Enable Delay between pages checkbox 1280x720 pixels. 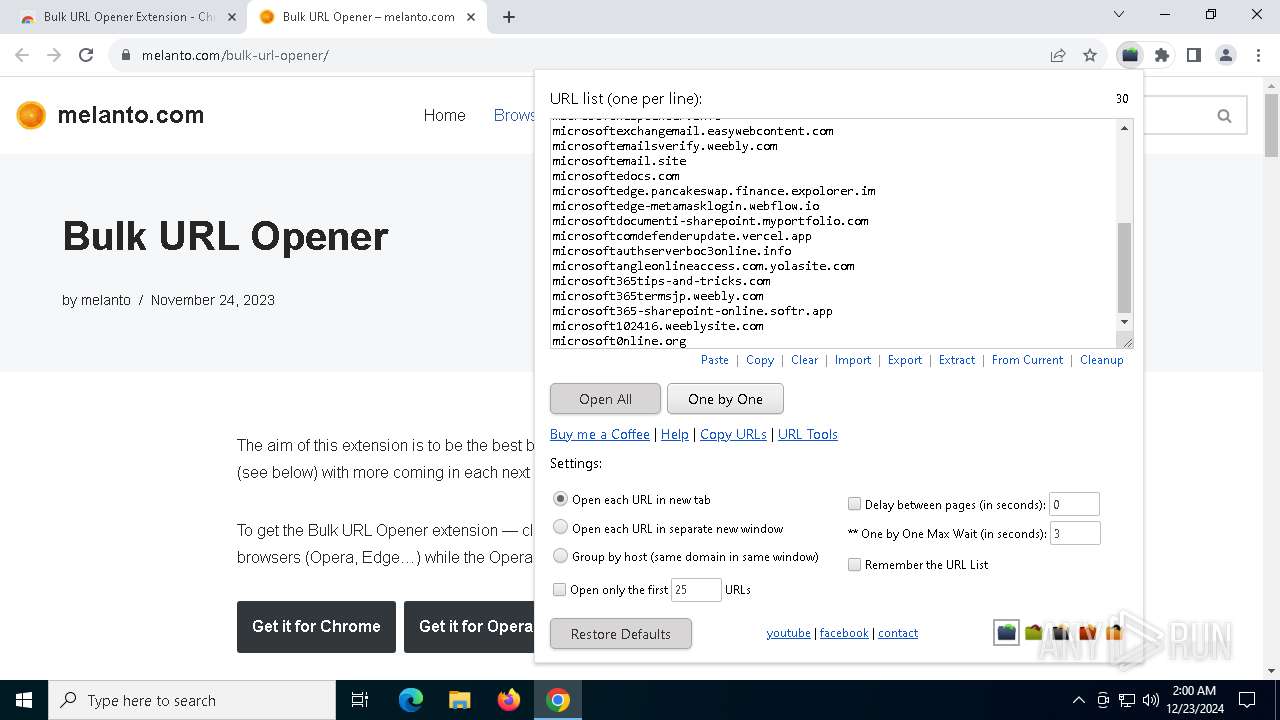point(855,504)
